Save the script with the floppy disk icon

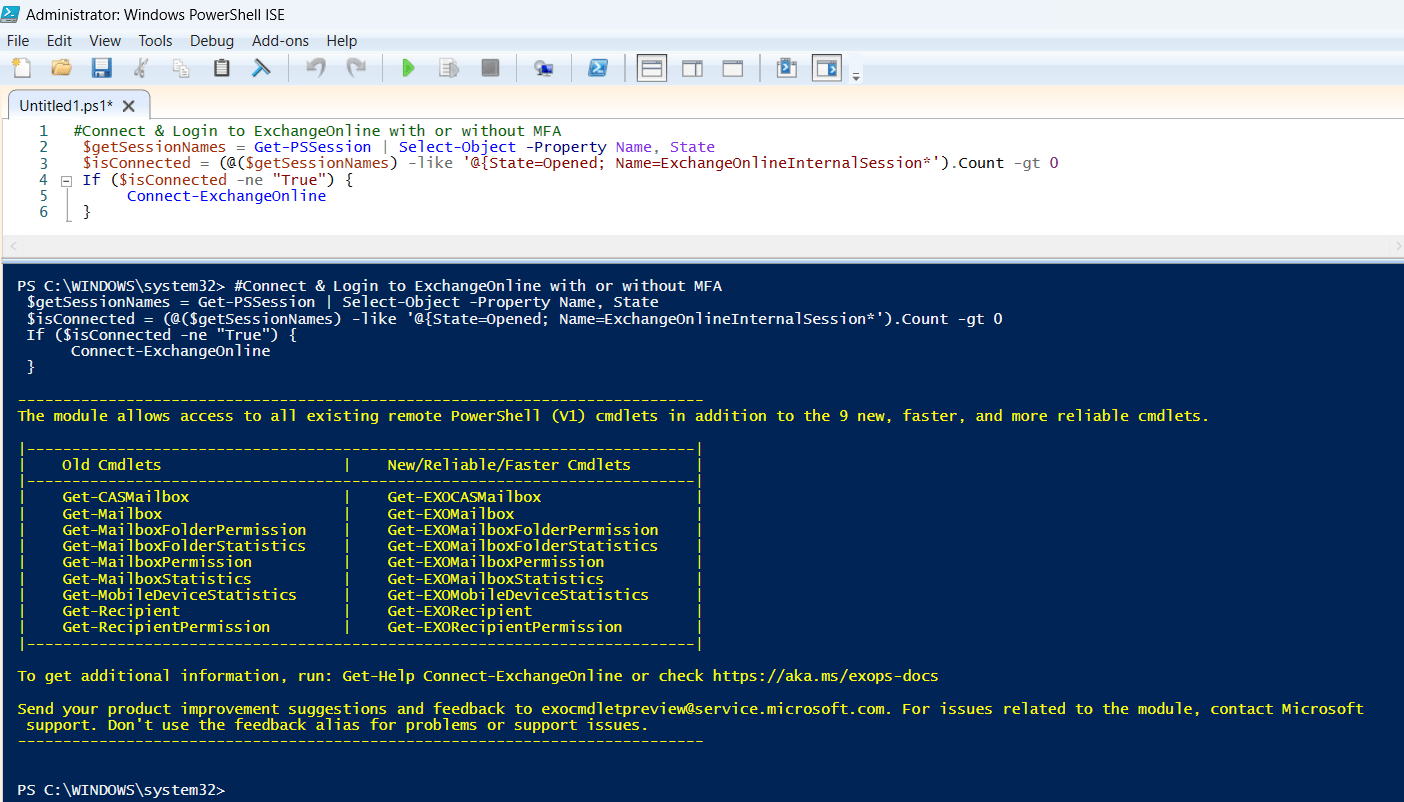click(x=101, y=68)
